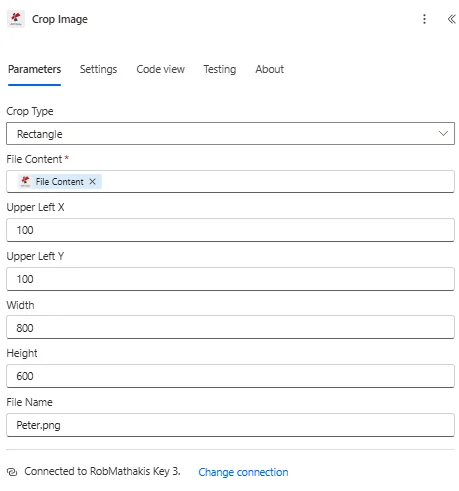The image size is (459, 491).
Task: Remove the File Content token
Action: pyautogui.click(x=92, y=181)
